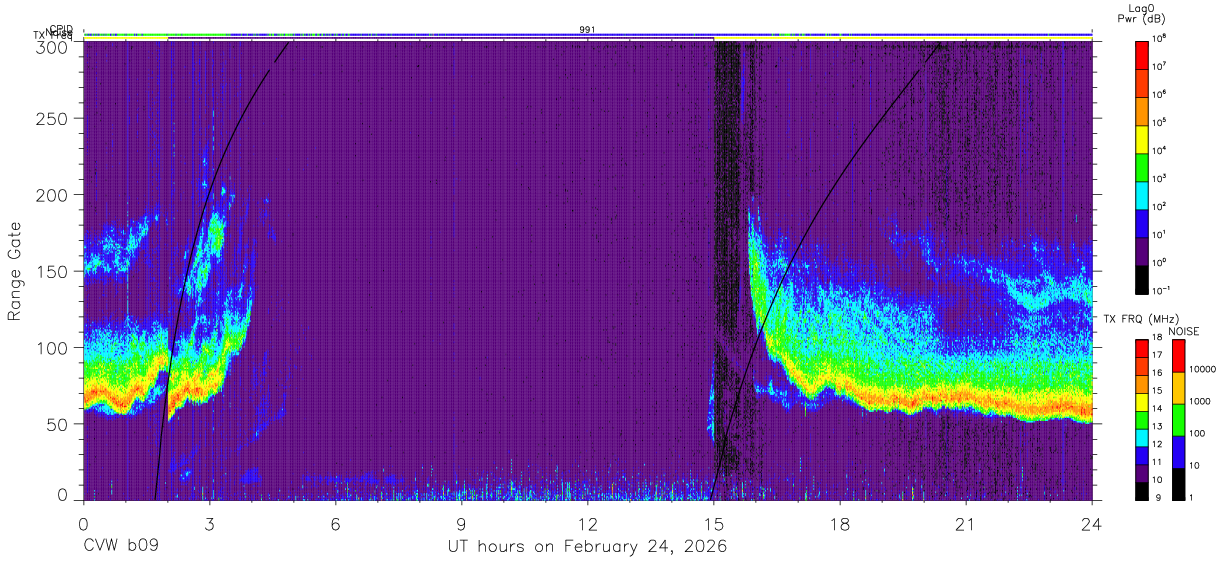Click the x-axis tick label '12'

587,524
